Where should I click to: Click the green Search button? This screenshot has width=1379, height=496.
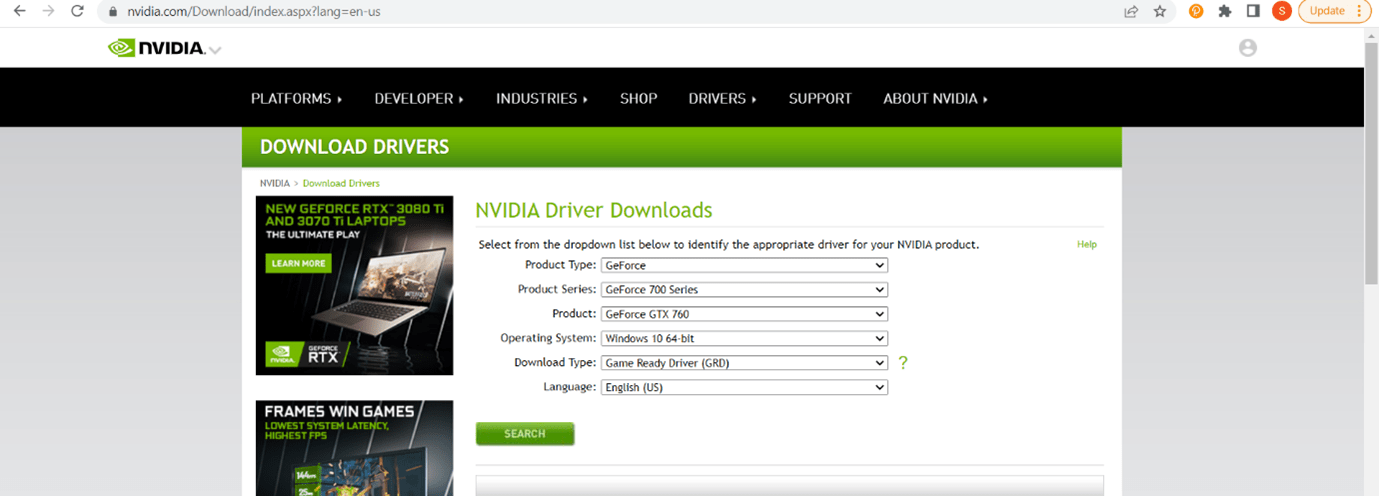click(525, 434)
